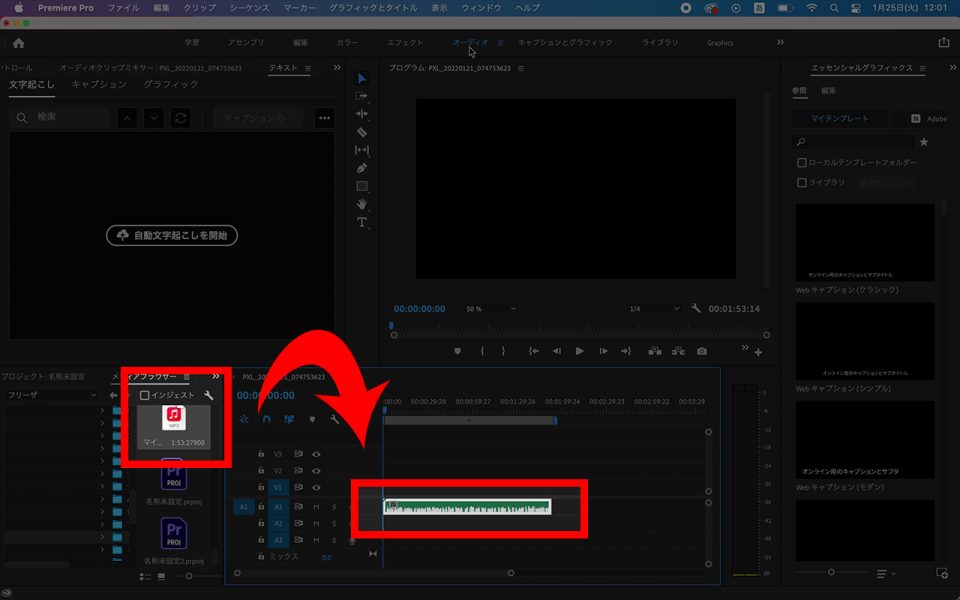The width and height of the screenshot is (960, 600).
Task: Check ローカルテンプレートフォルダー checkbox
Action: (802, 162)
